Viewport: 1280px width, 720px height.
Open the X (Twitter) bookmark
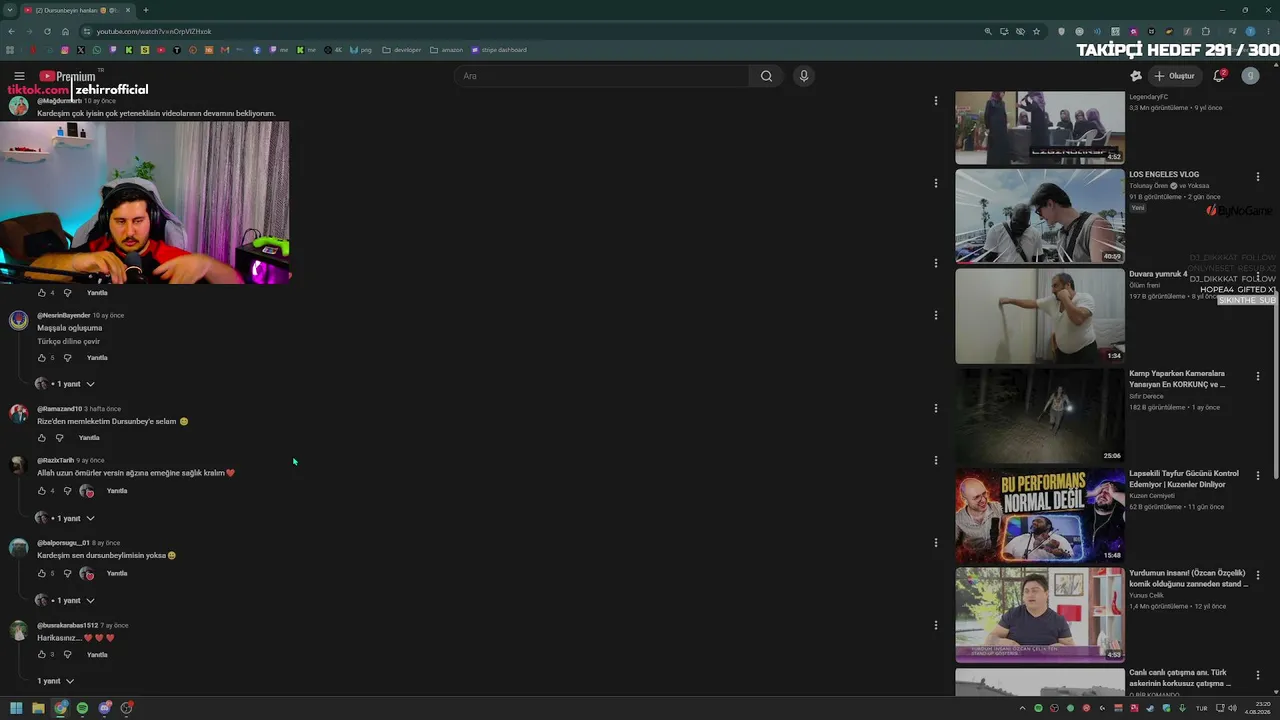(x=81, y=50)
